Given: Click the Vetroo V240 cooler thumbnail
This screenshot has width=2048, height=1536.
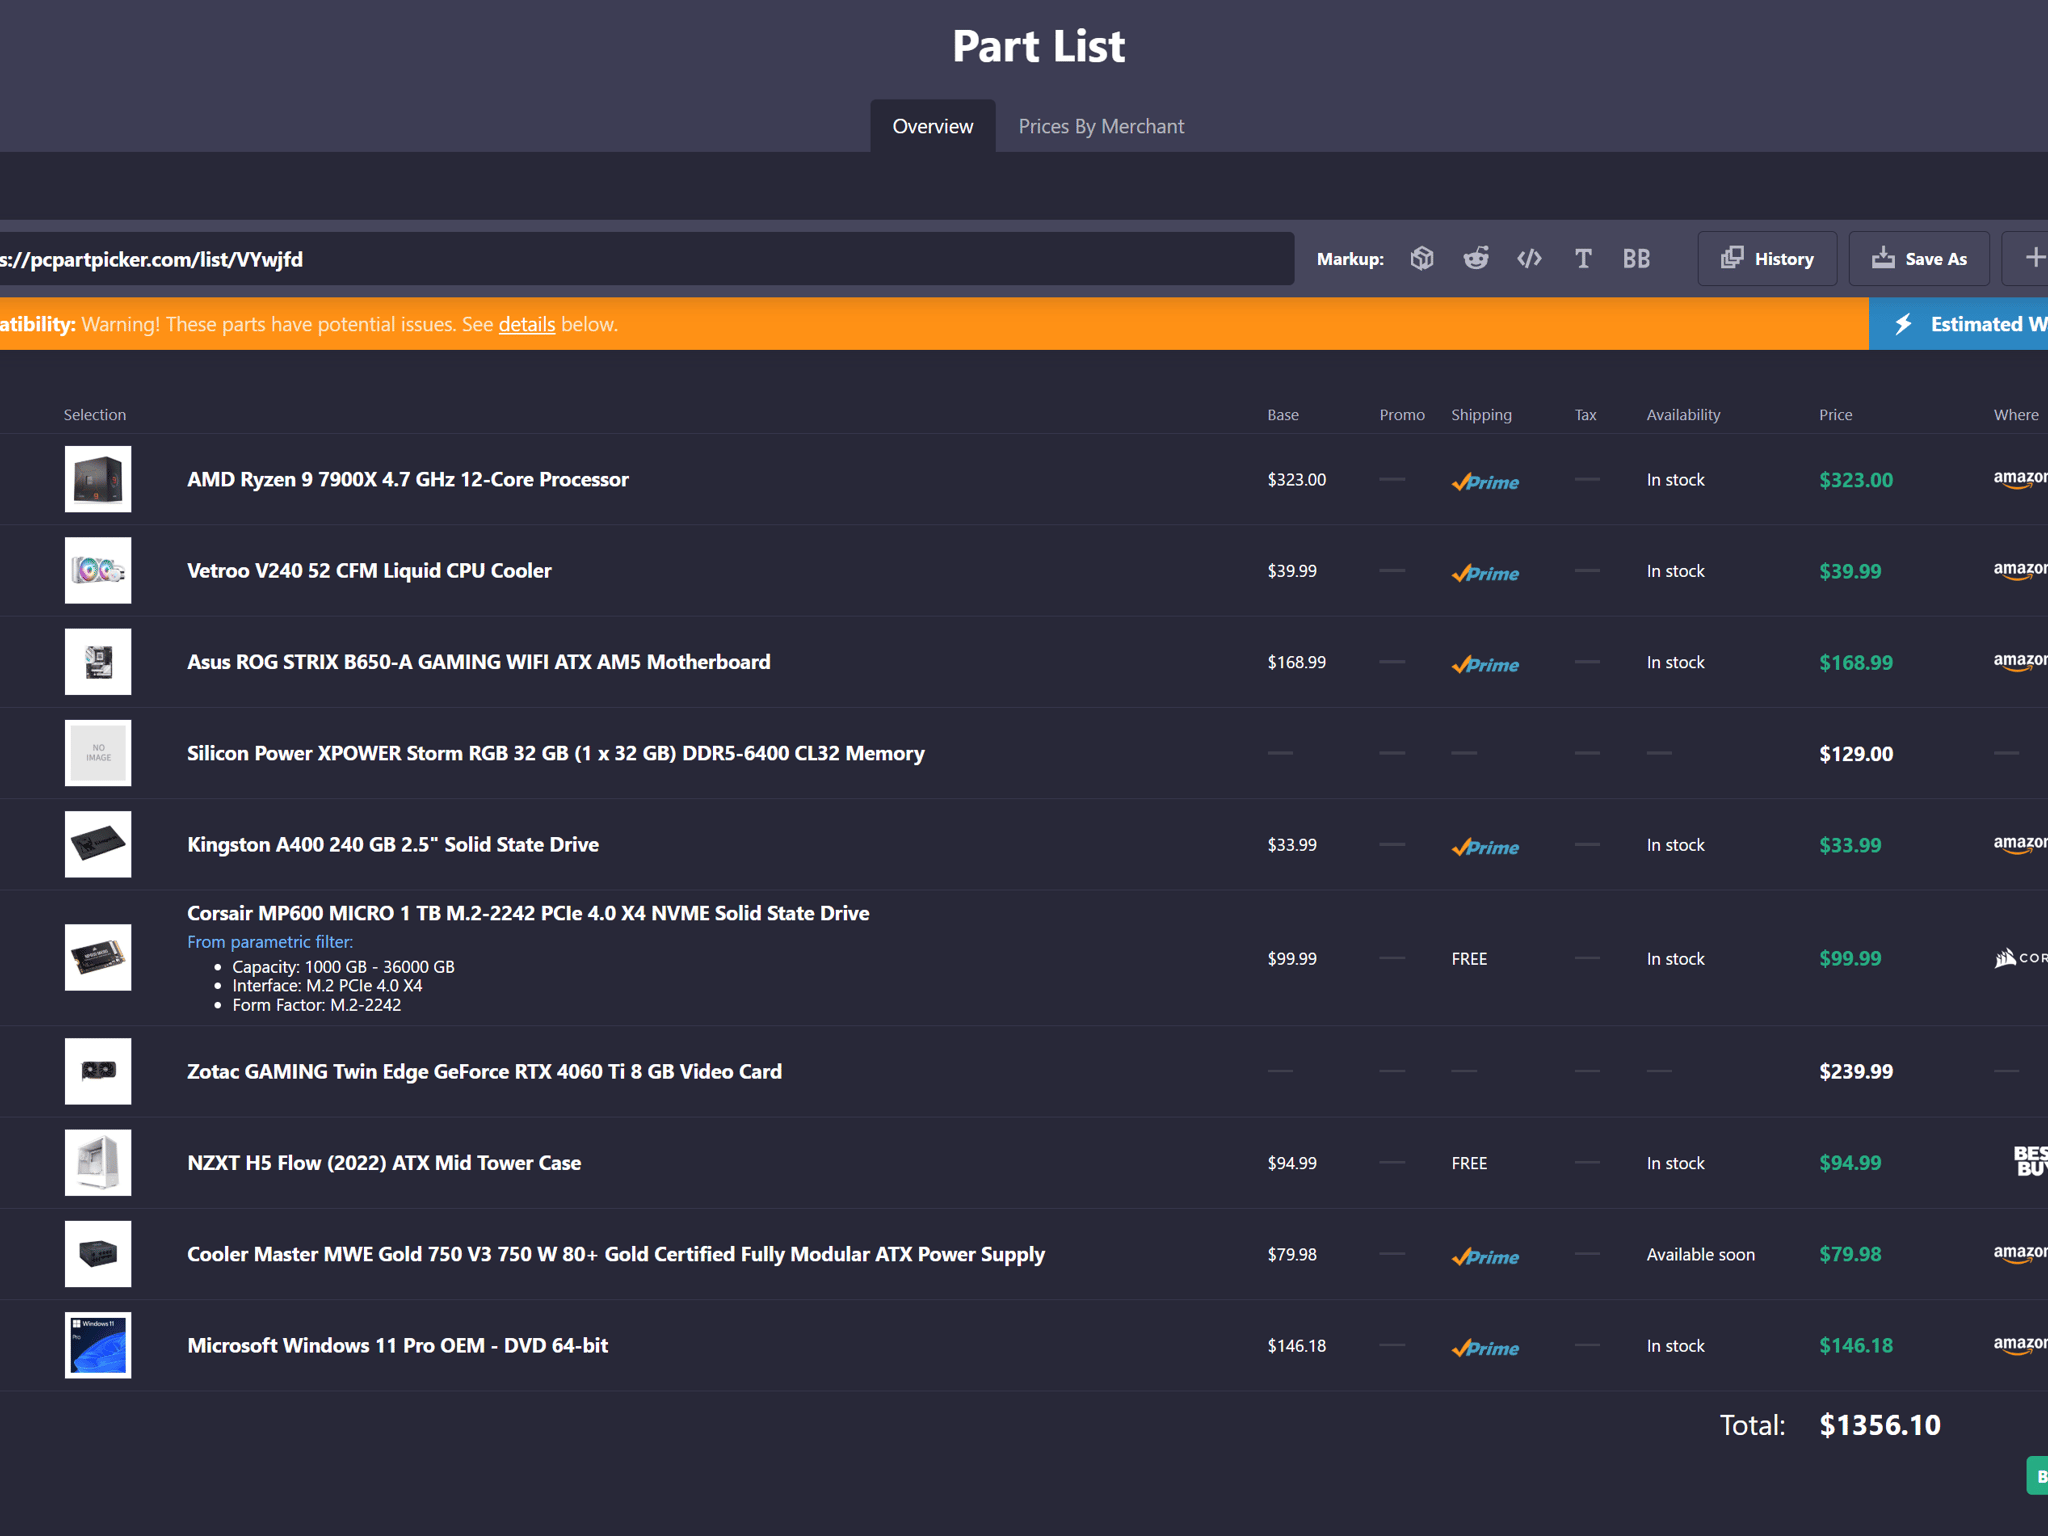Looking at the screenshot, I should pyautogui.click(x=98, y=570).
